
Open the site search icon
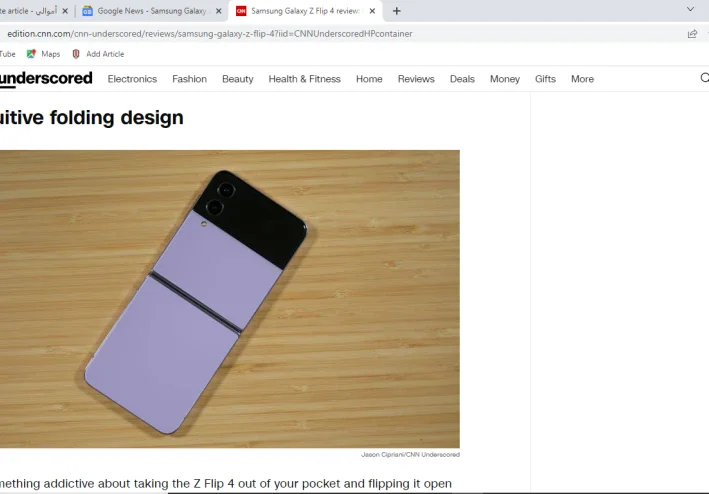pos(704,78)
